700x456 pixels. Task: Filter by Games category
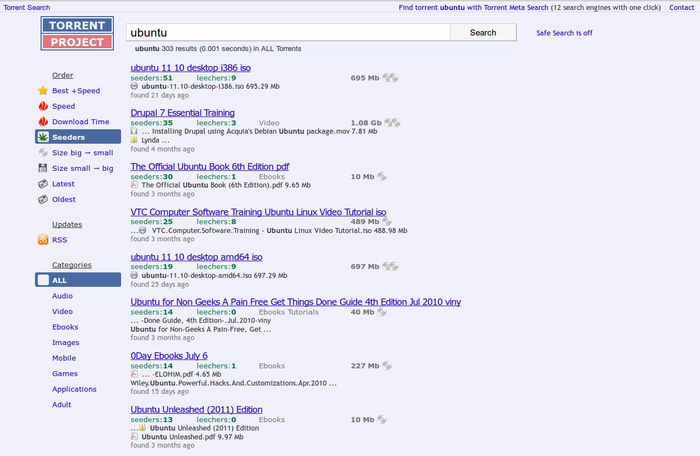(65, 373)
